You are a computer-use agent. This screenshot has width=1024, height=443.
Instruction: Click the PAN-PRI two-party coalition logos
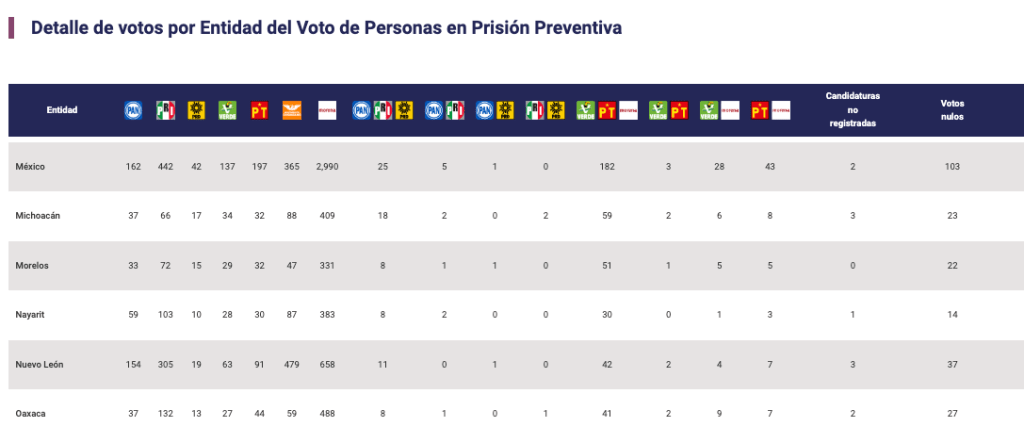[x=444, y=110]
